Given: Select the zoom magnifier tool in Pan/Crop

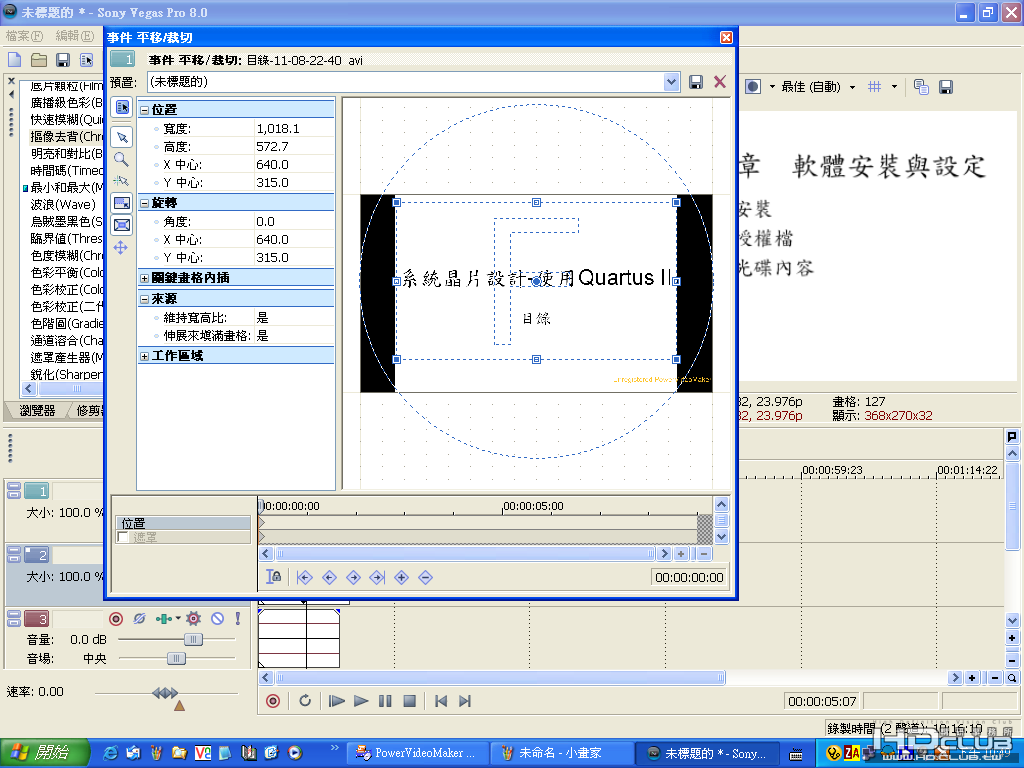Looking at the screenshot, I should click(x=121, y=159).
